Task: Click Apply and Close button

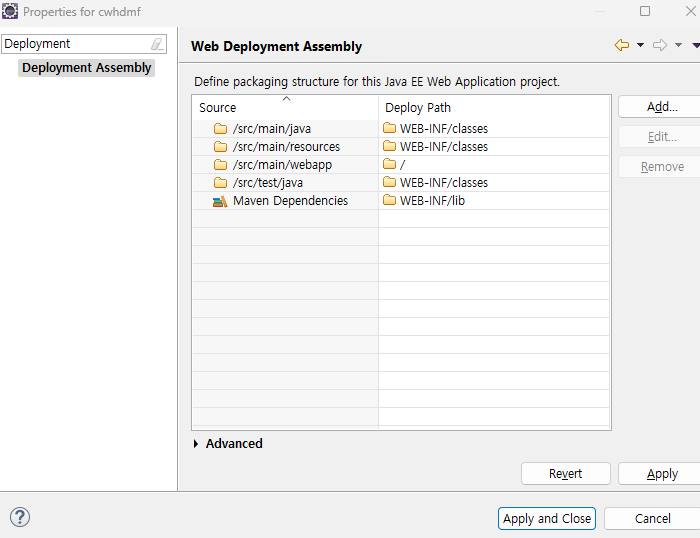Action: tap(547, 519)
